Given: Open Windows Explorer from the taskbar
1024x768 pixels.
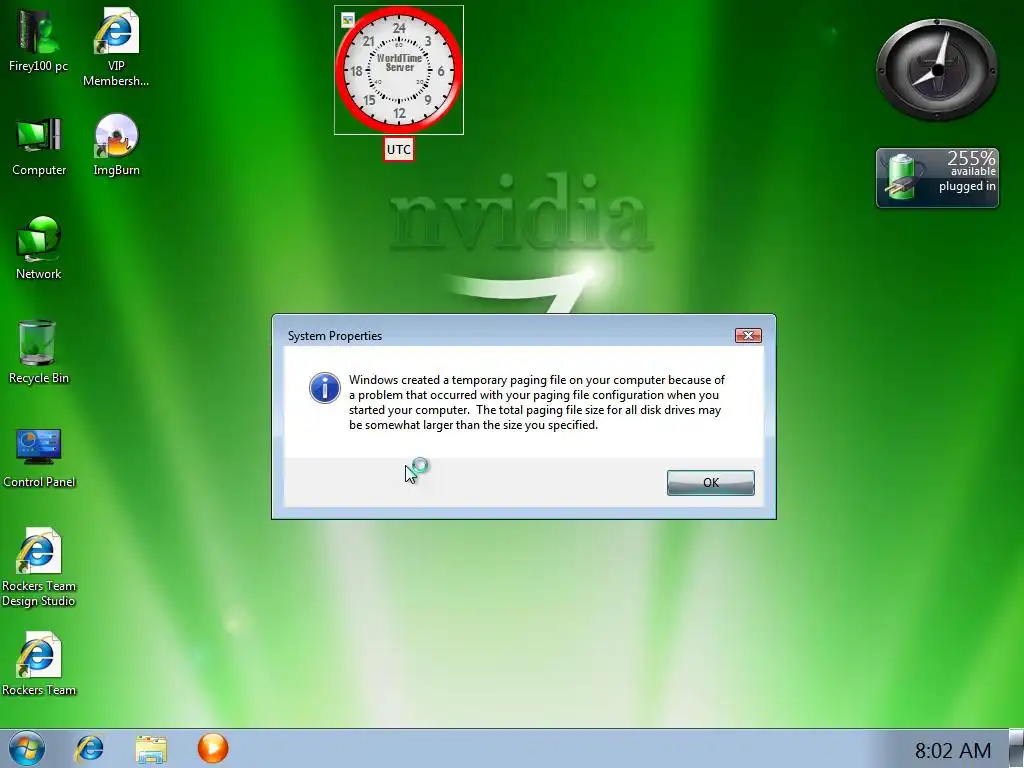Looking at the screenshot, I should (x=151, y=749).
